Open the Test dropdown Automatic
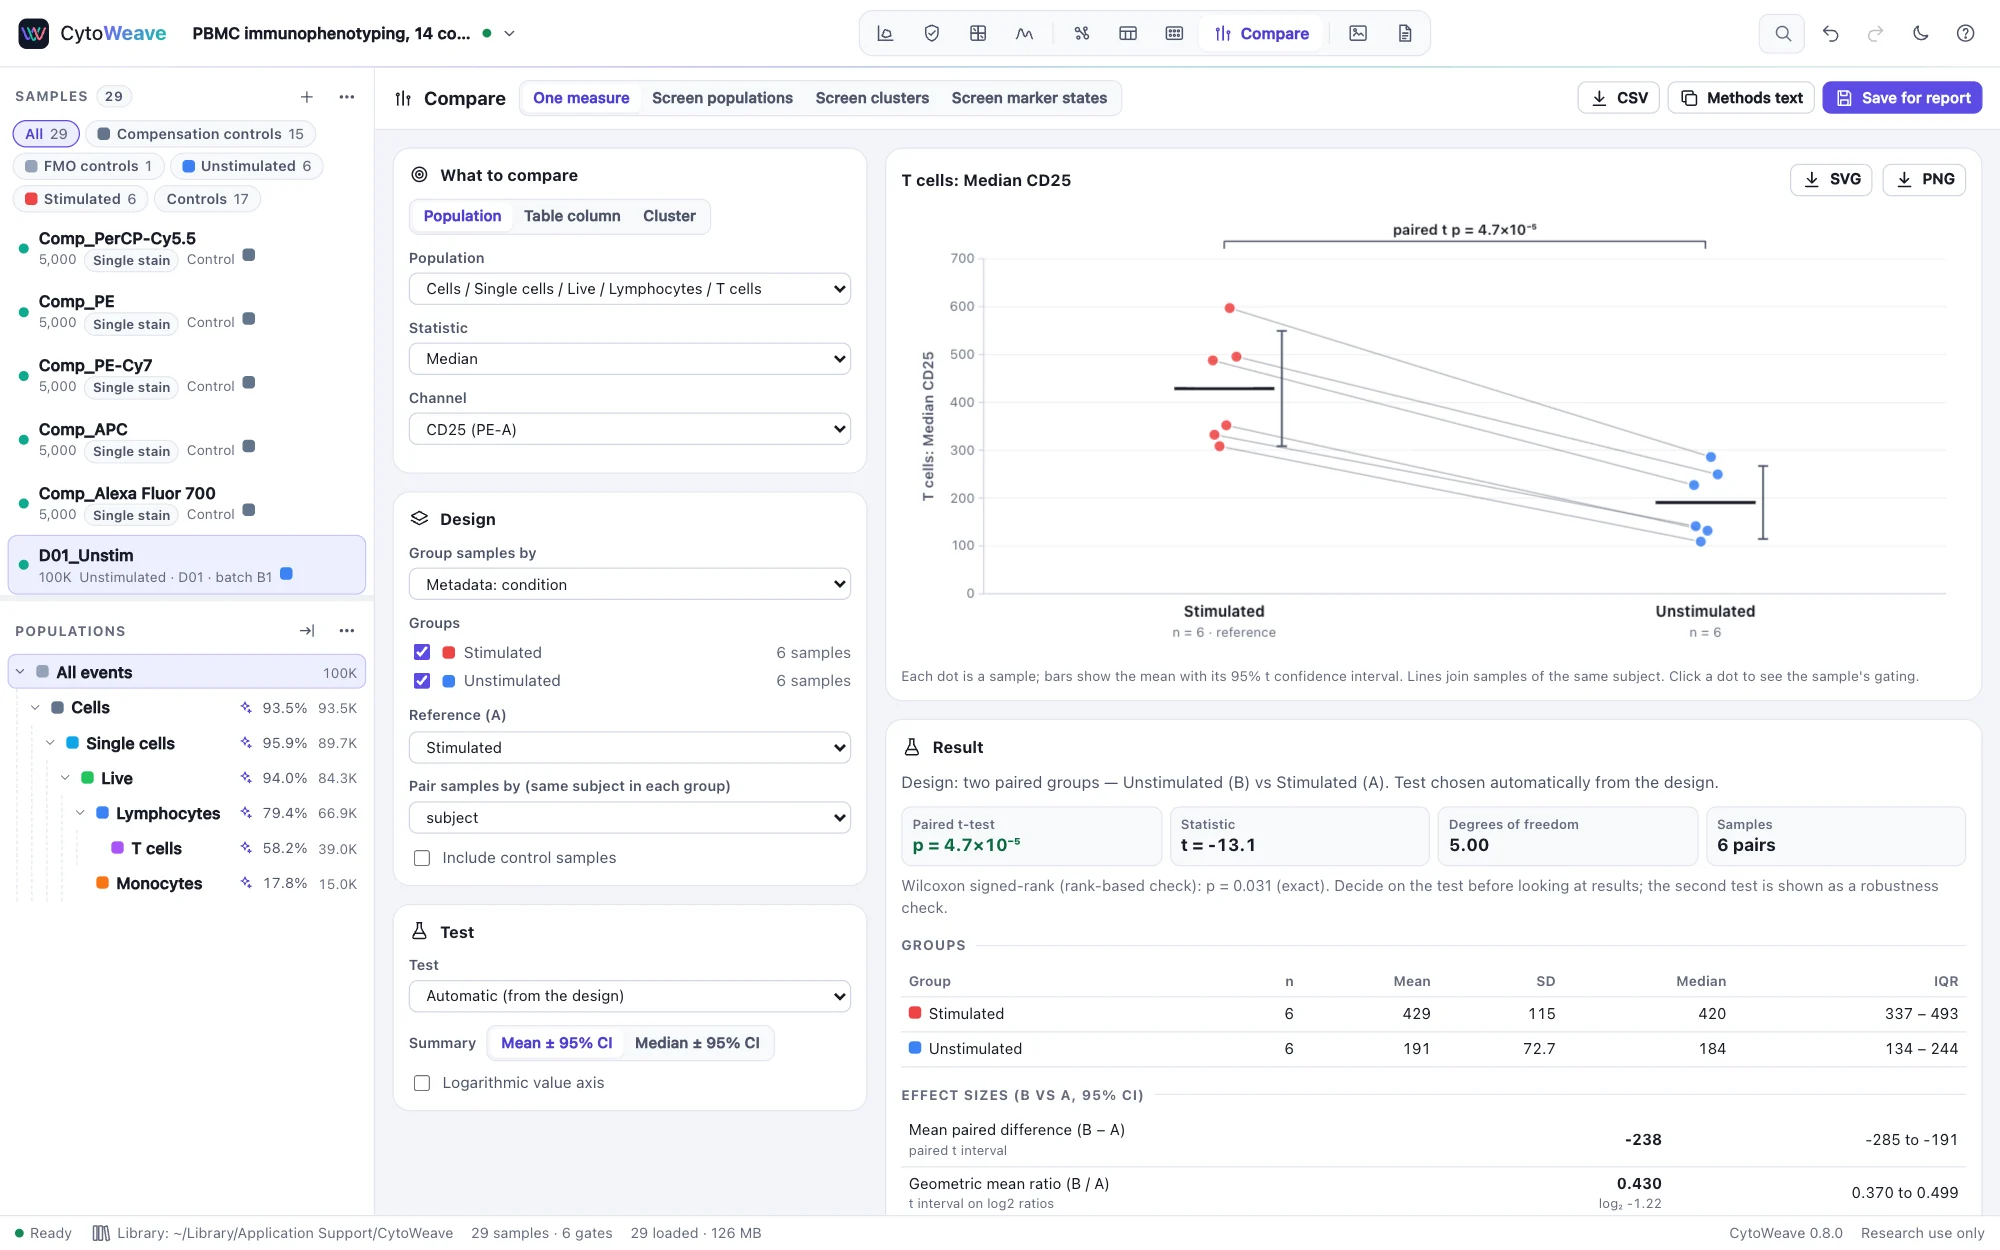This screenshot has height=1250, width=2000. (630, 996)
